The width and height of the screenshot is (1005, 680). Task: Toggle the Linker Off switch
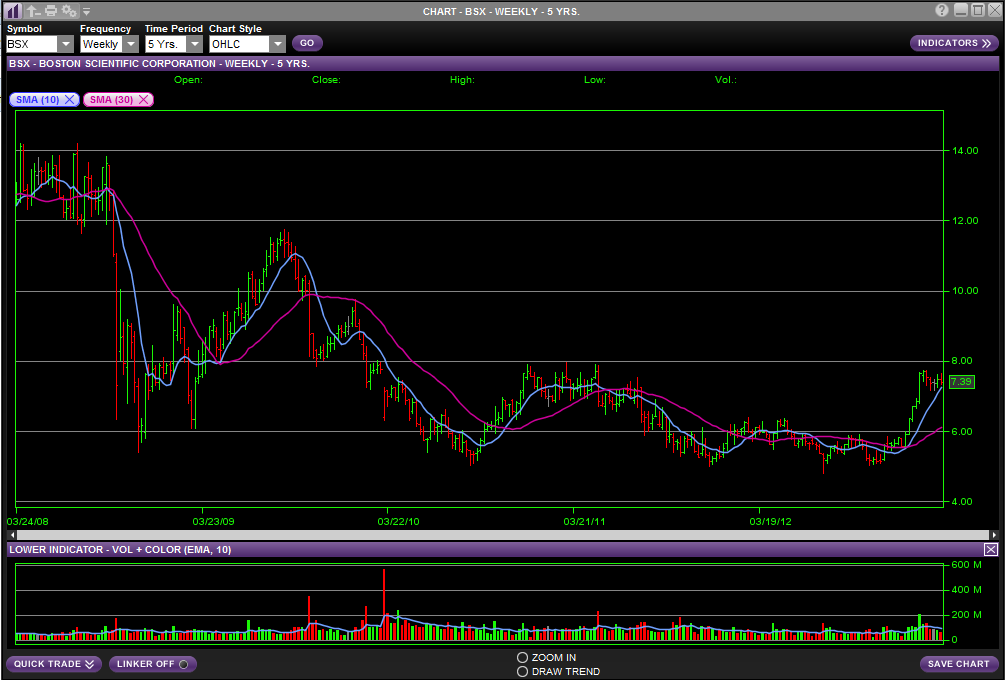point(153,664)
